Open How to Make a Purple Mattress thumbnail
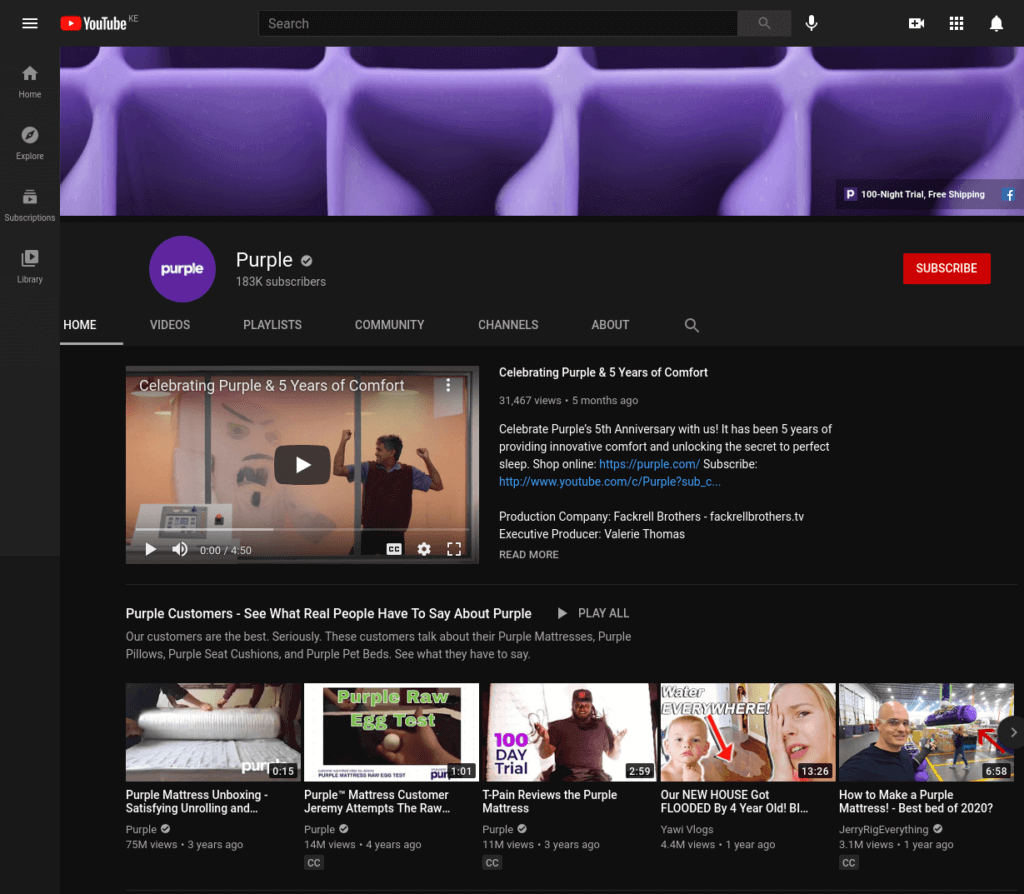The height and width of the screenshot is (894, 1024). point(926,732)
